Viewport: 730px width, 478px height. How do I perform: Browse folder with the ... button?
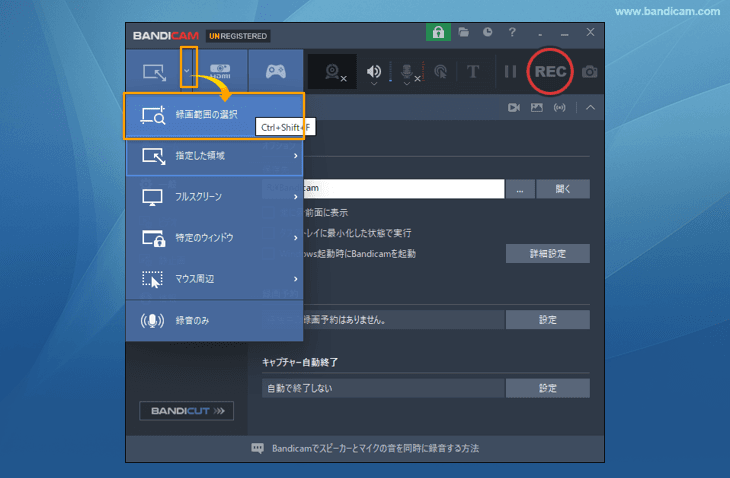(520, 189)
